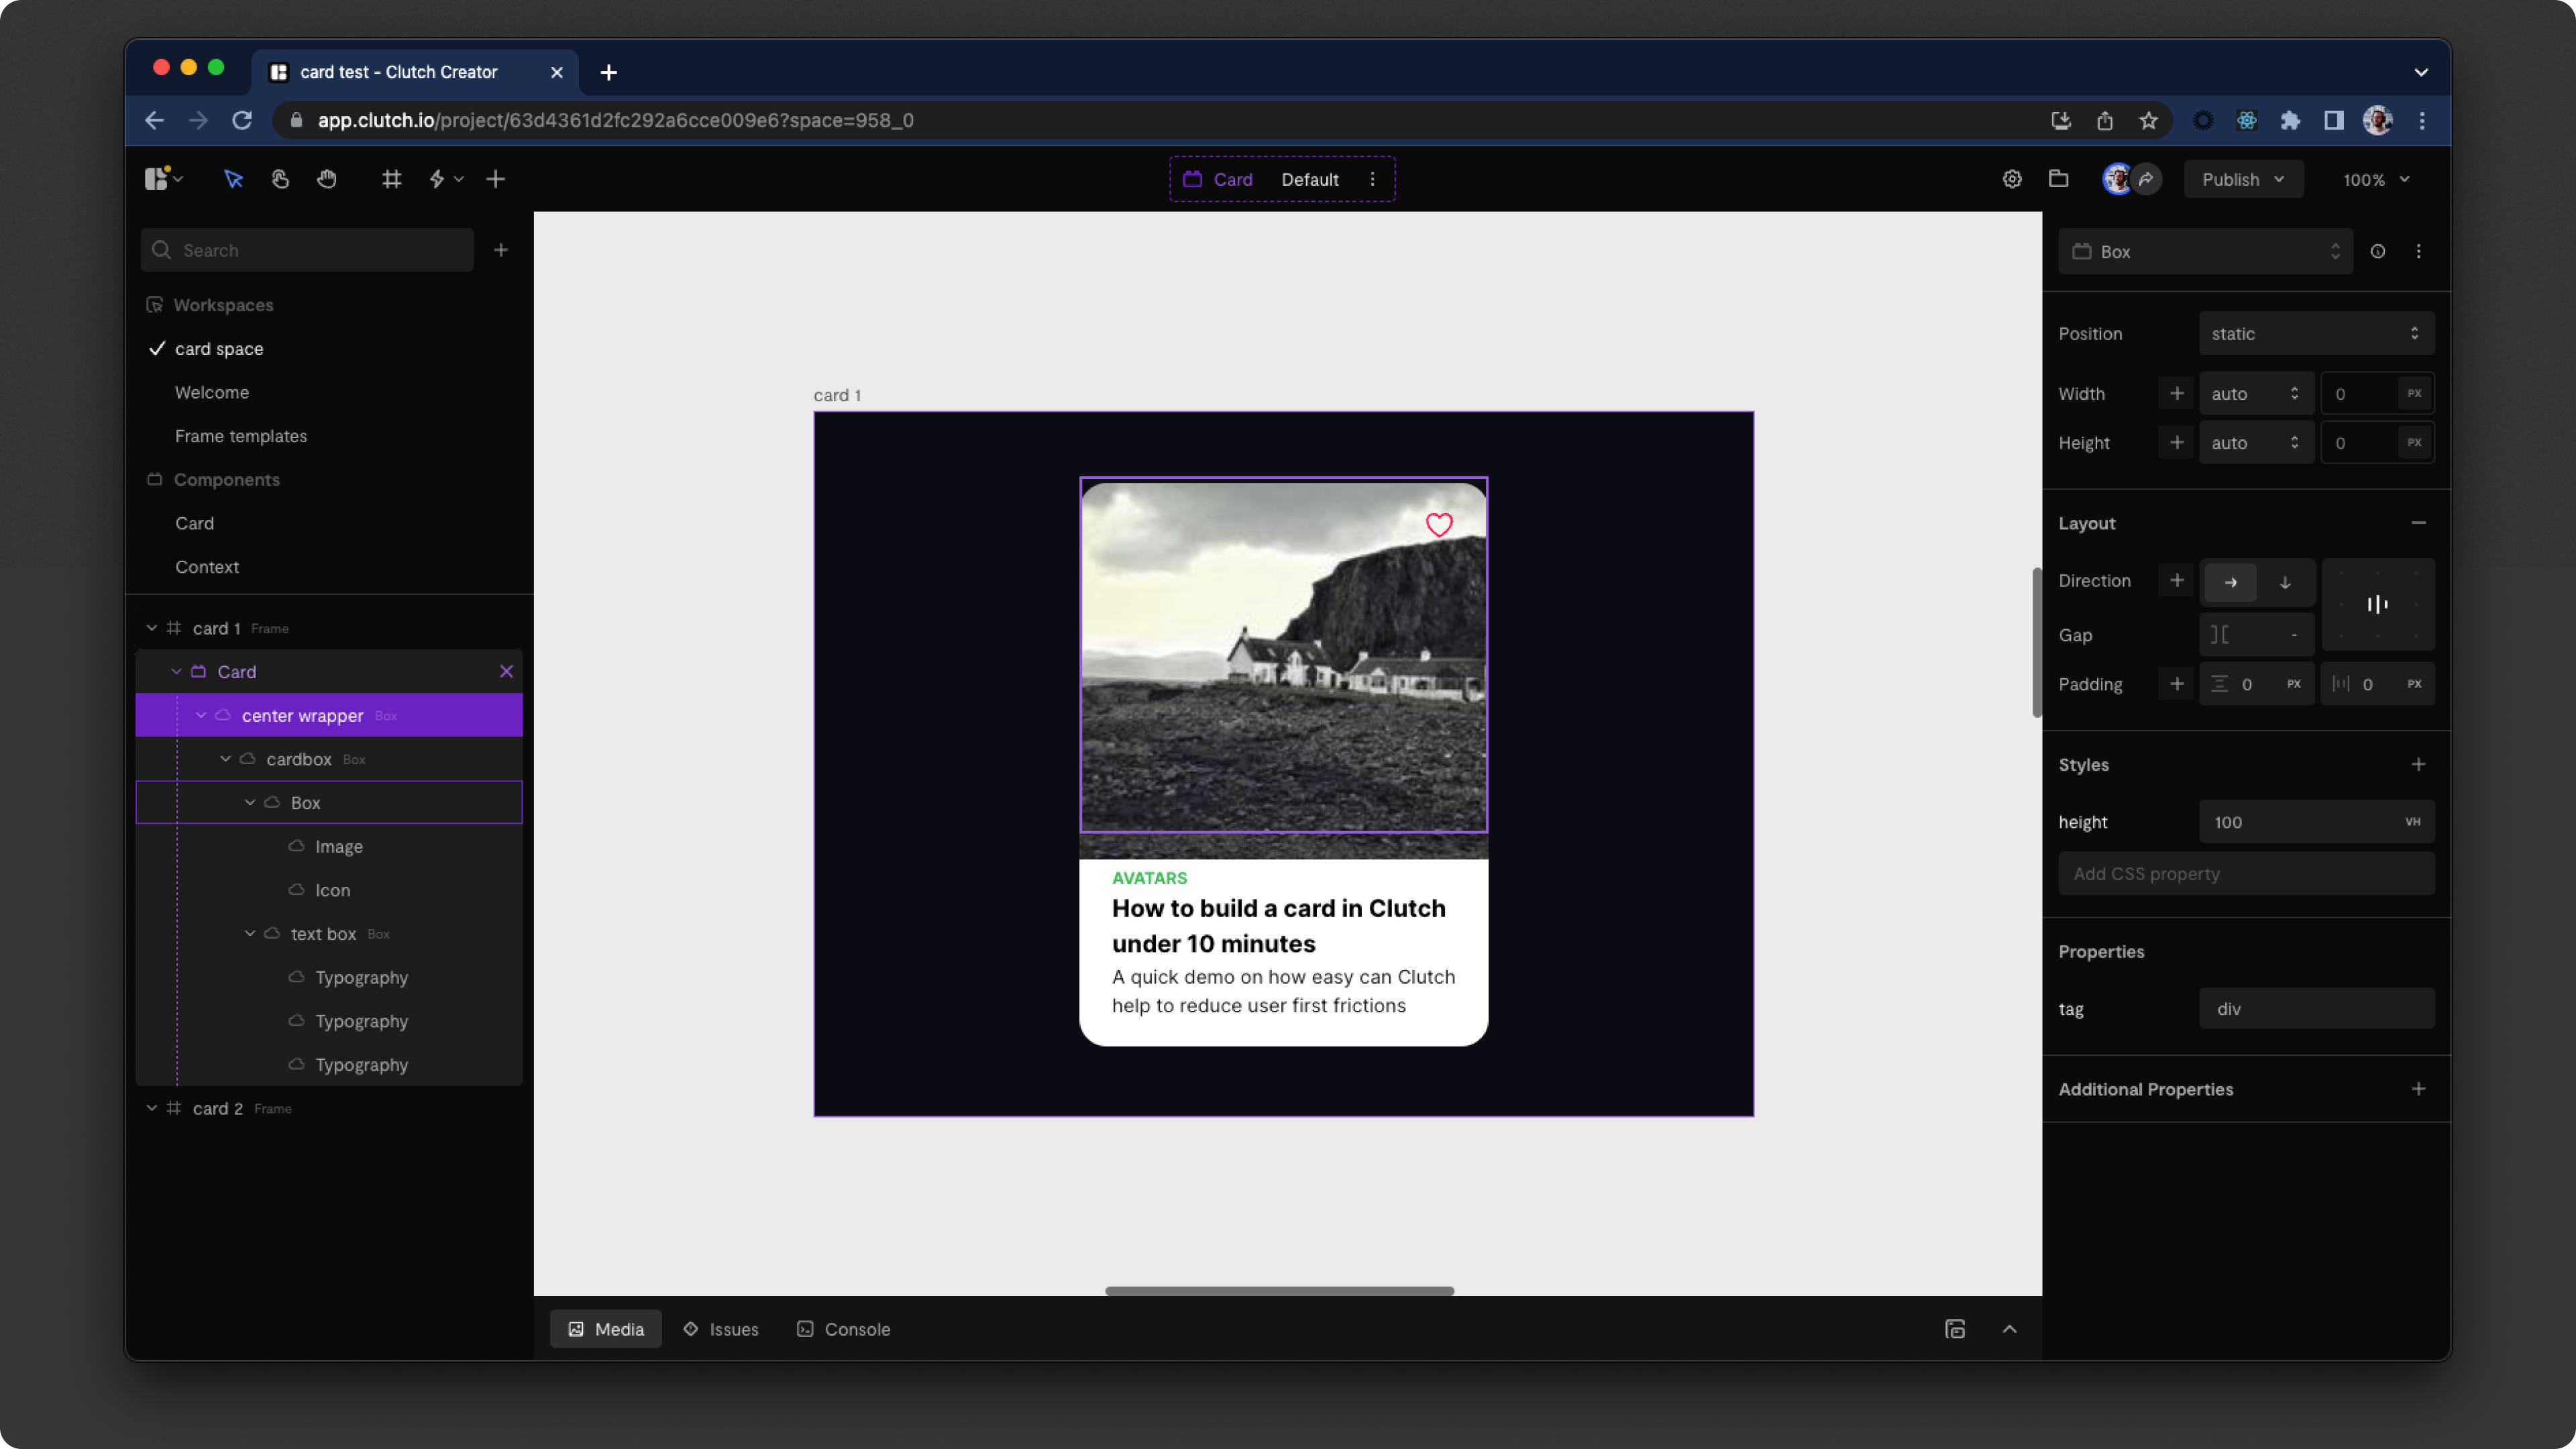
Task: Open project settings gear icon
Action: point(2012,179)
